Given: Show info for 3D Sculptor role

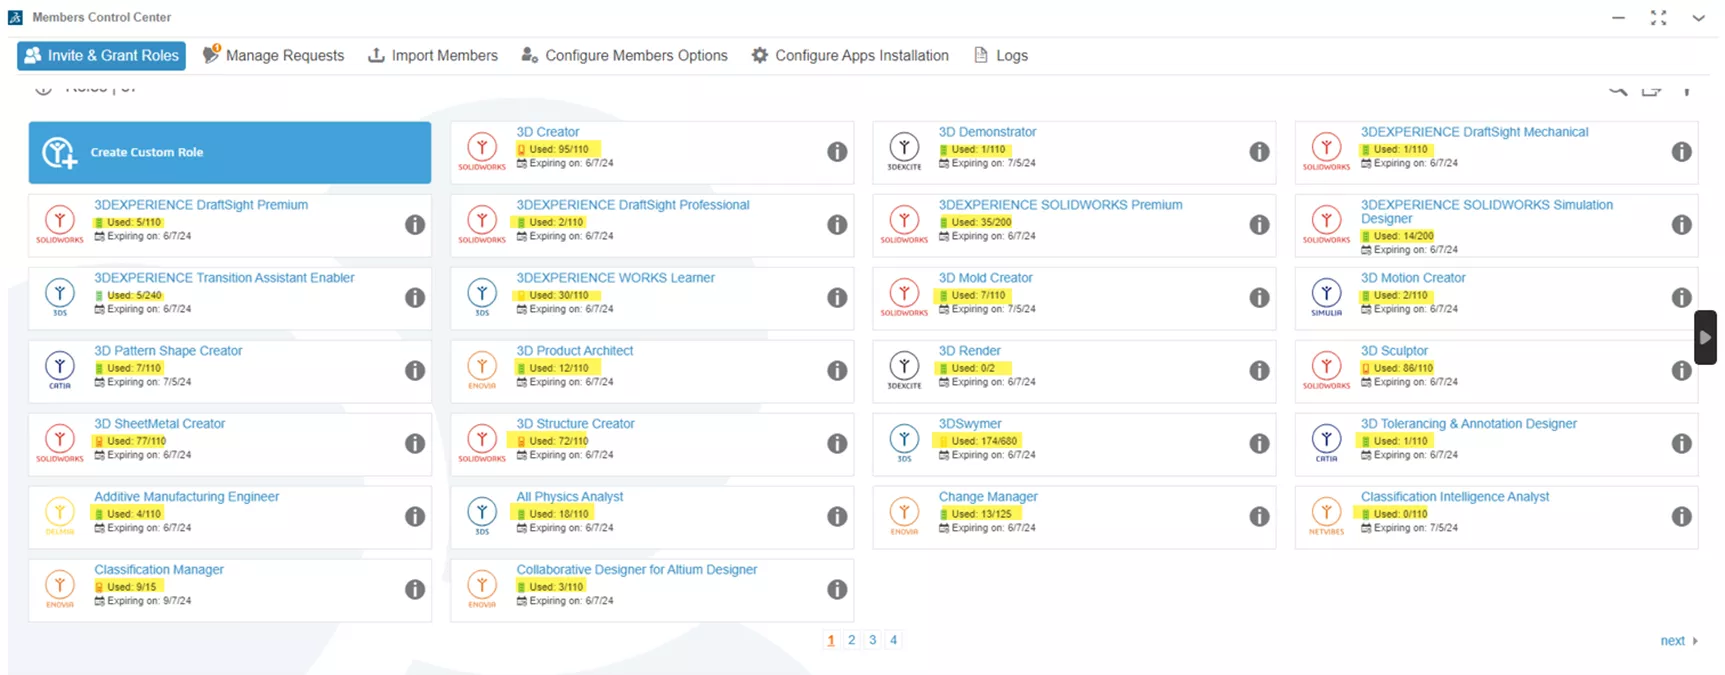Looking at the screenshot, I should [1681, 371].
